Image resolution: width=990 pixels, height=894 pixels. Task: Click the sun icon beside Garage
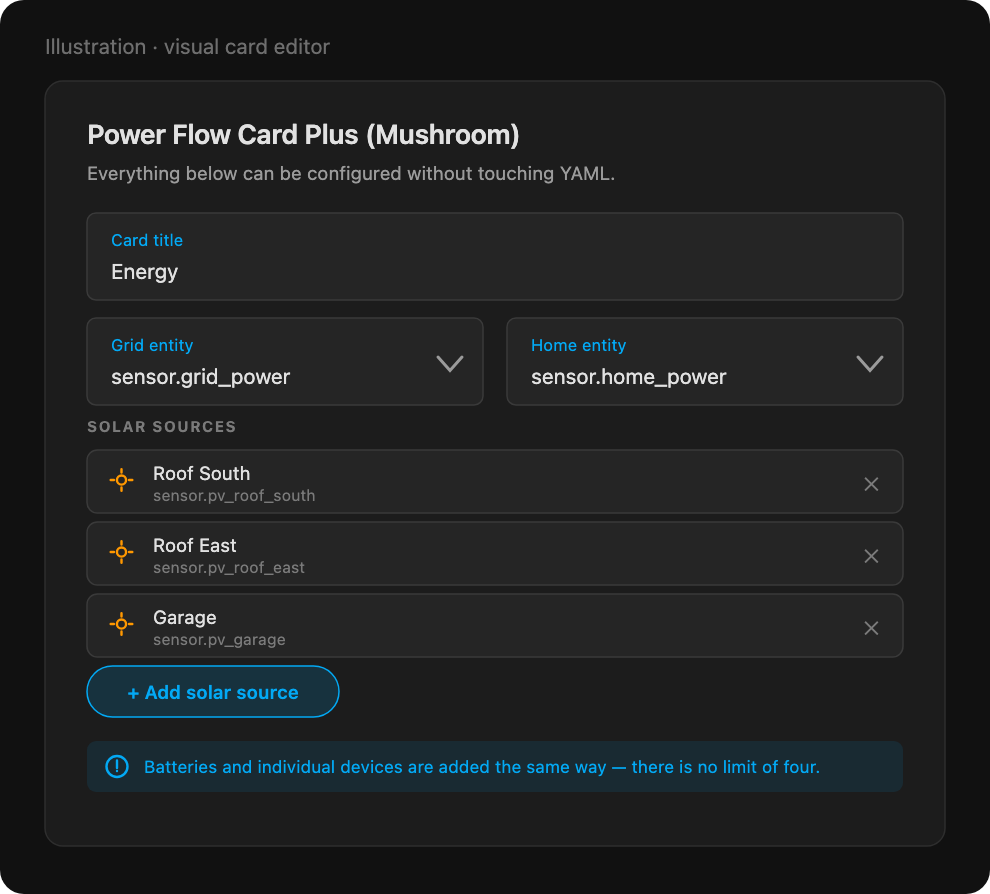[x=121, y=624]
